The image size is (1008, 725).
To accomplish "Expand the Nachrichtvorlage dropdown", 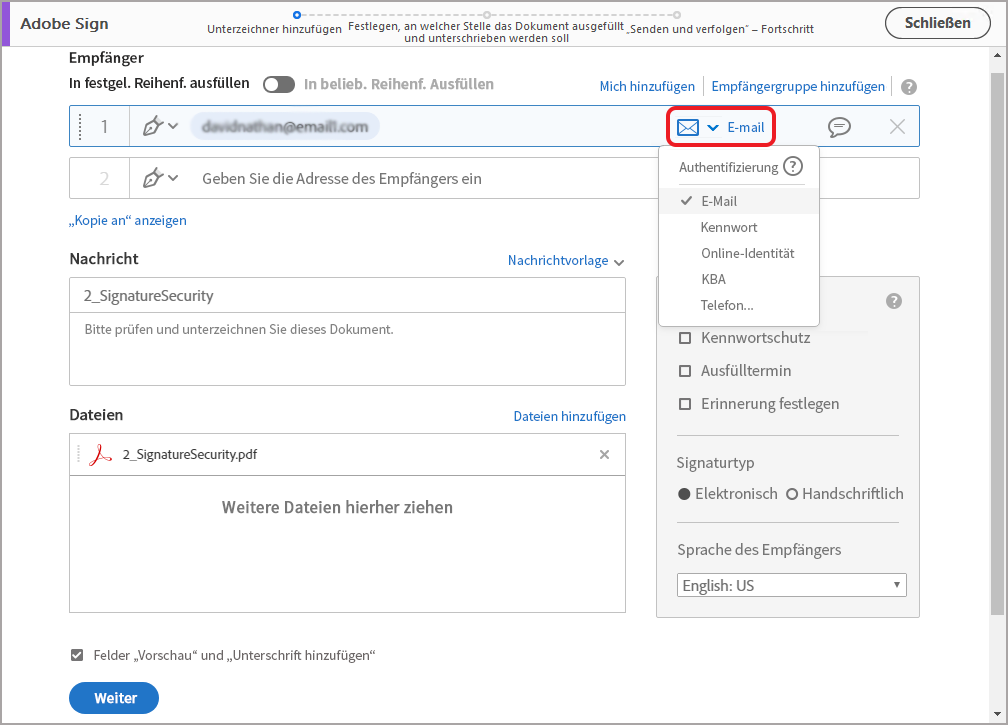I will pos(566,261).
